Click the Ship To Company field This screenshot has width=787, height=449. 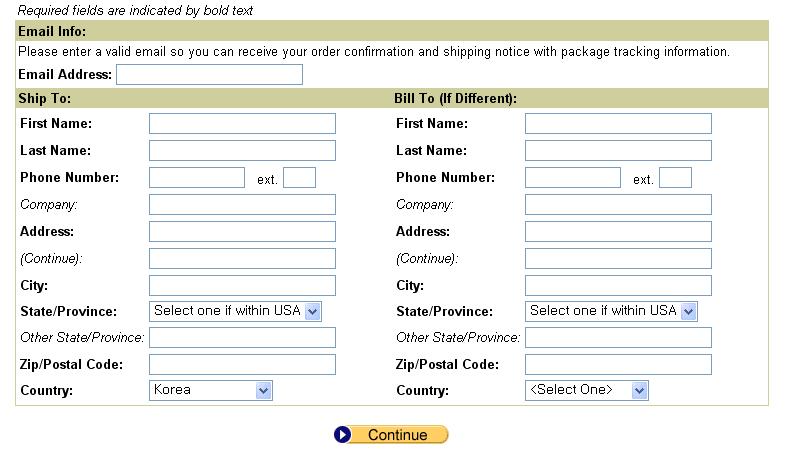click(x=242, y=205)
